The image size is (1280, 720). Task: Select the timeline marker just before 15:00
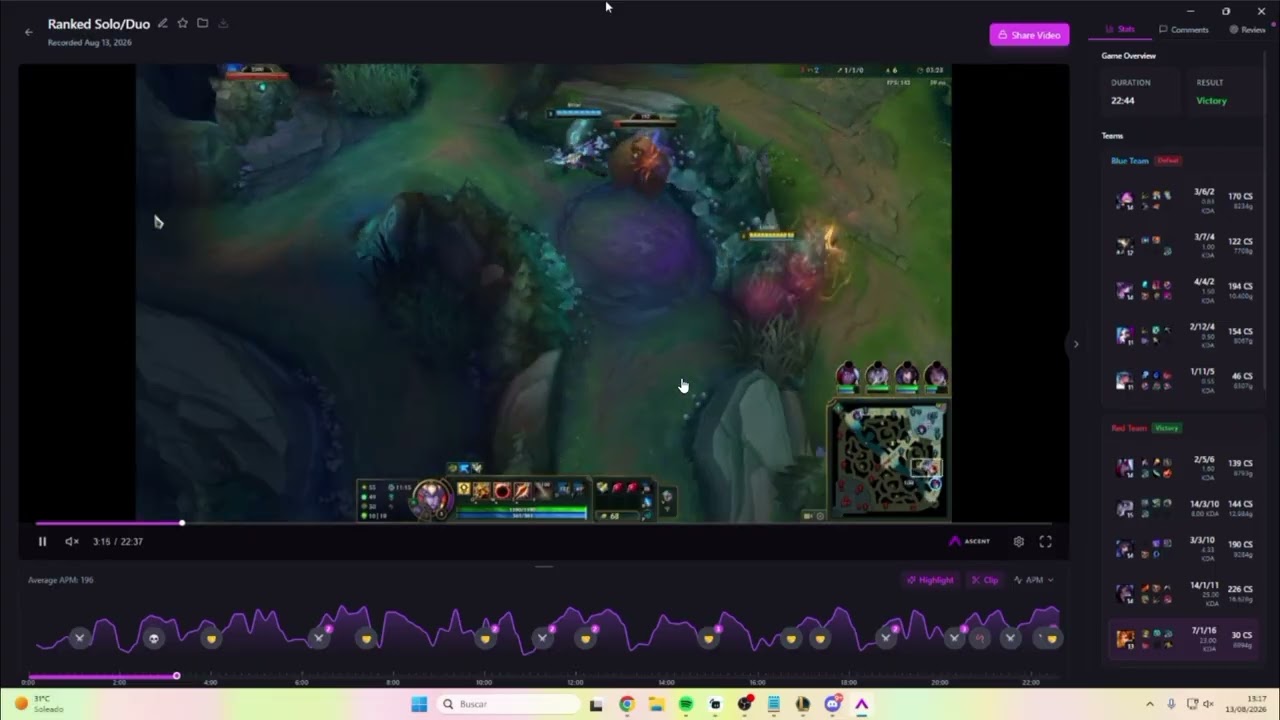(x=709, y=638)
